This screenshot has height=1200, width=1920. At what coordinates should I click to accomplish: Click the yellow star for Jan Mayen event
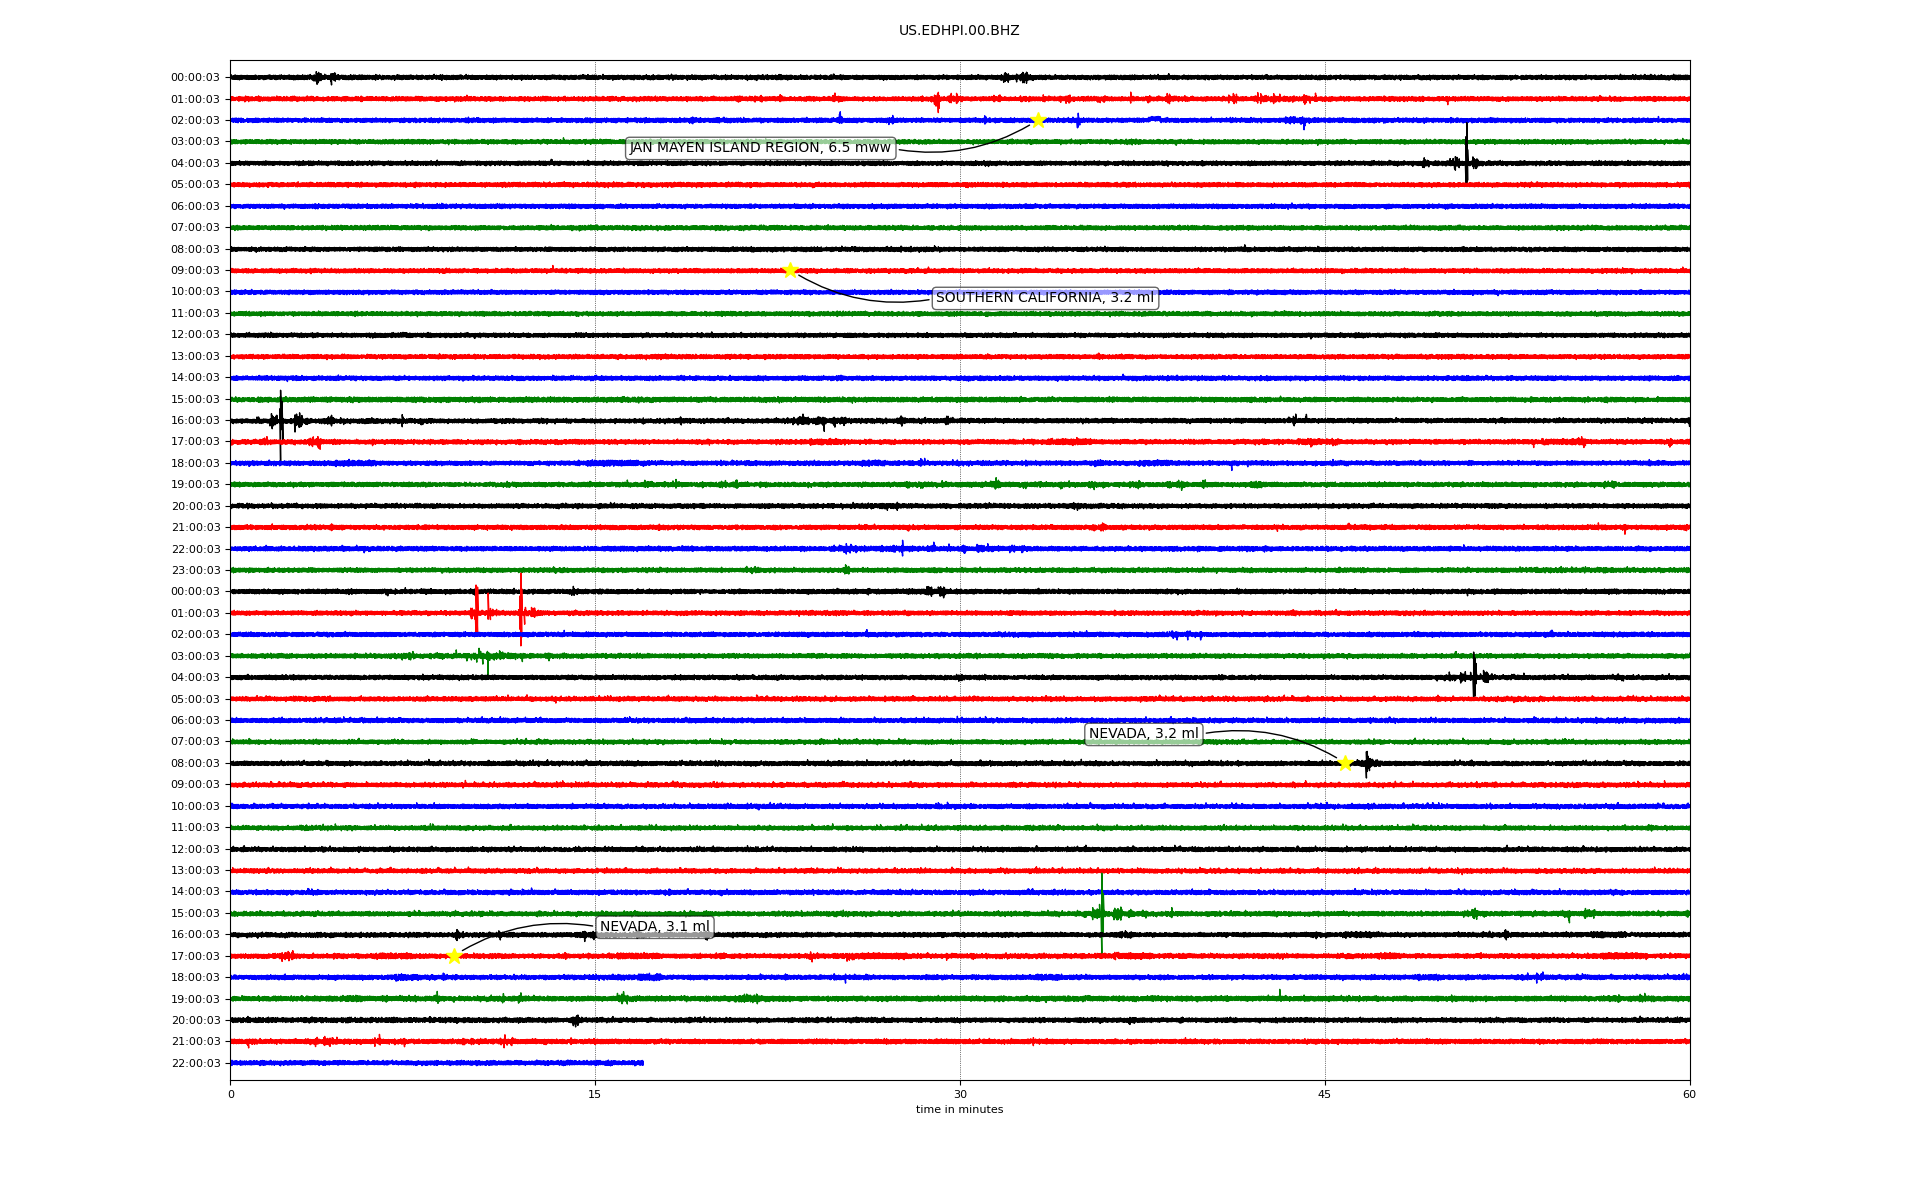[1038, 120]
